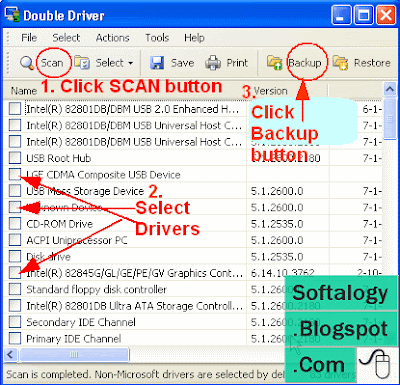
Task: Open the File menu
Action: (x=29, y=38)
